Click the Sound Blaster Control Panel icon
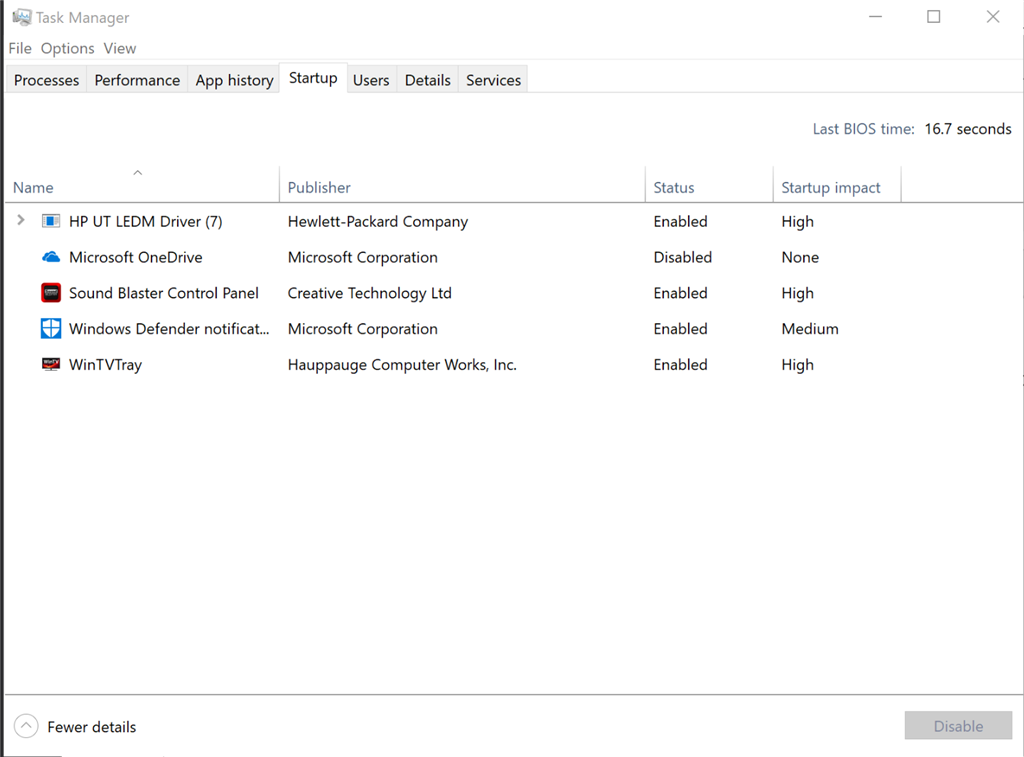1024x757 pixels. tap(51, 293)
